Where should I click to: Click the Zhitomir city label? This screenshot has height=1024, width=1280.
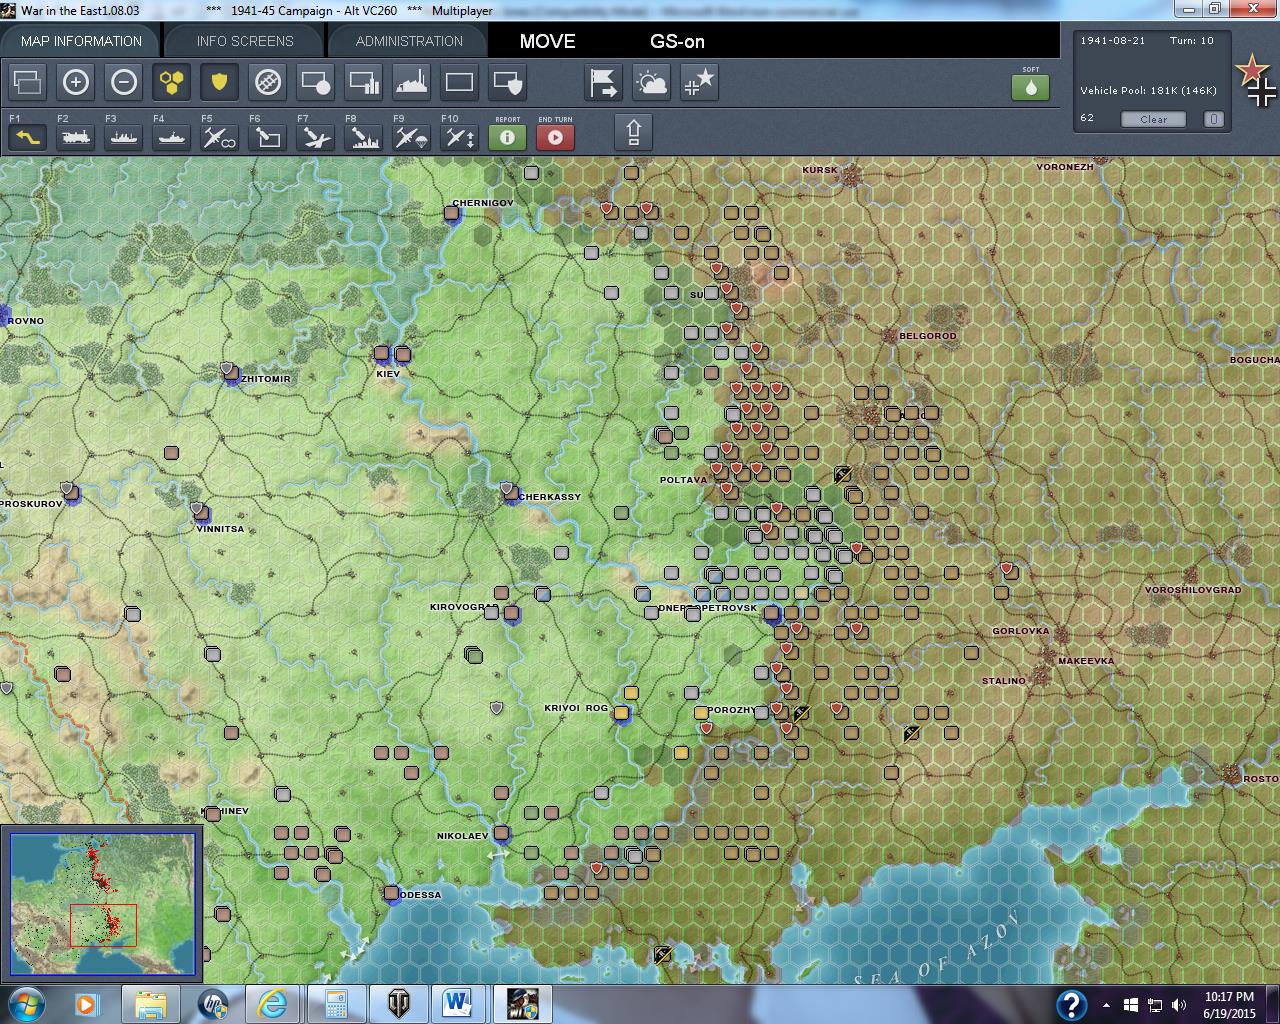coord(266,379)
